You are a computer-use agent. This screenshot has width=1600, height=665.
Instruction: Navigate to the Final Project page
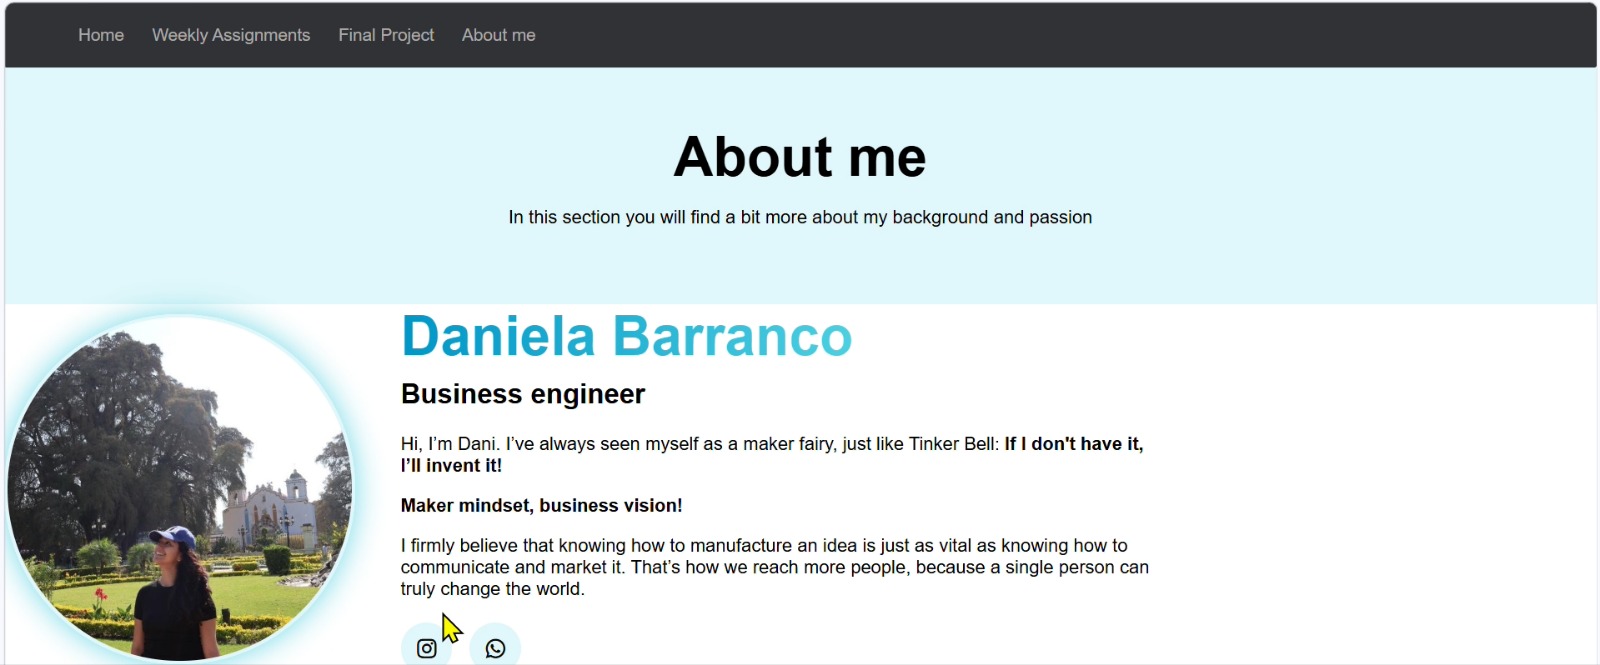[386, 35]
